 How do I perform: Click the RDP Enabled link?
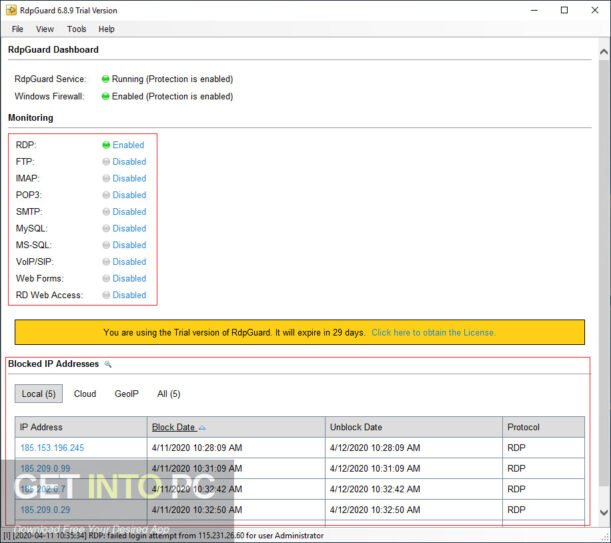point(128,145)
